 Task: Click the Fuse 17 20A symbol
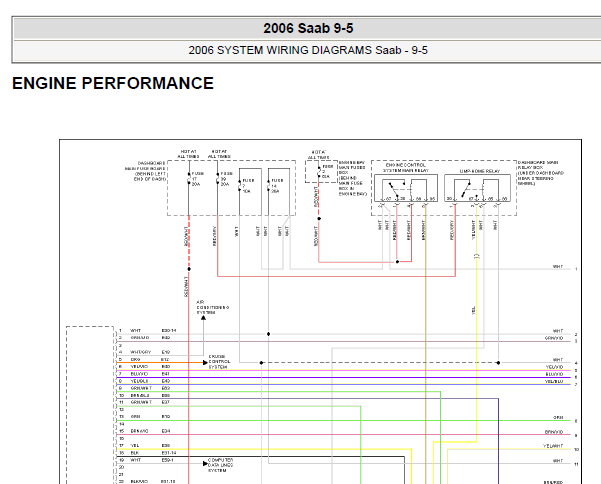[189, 179]
